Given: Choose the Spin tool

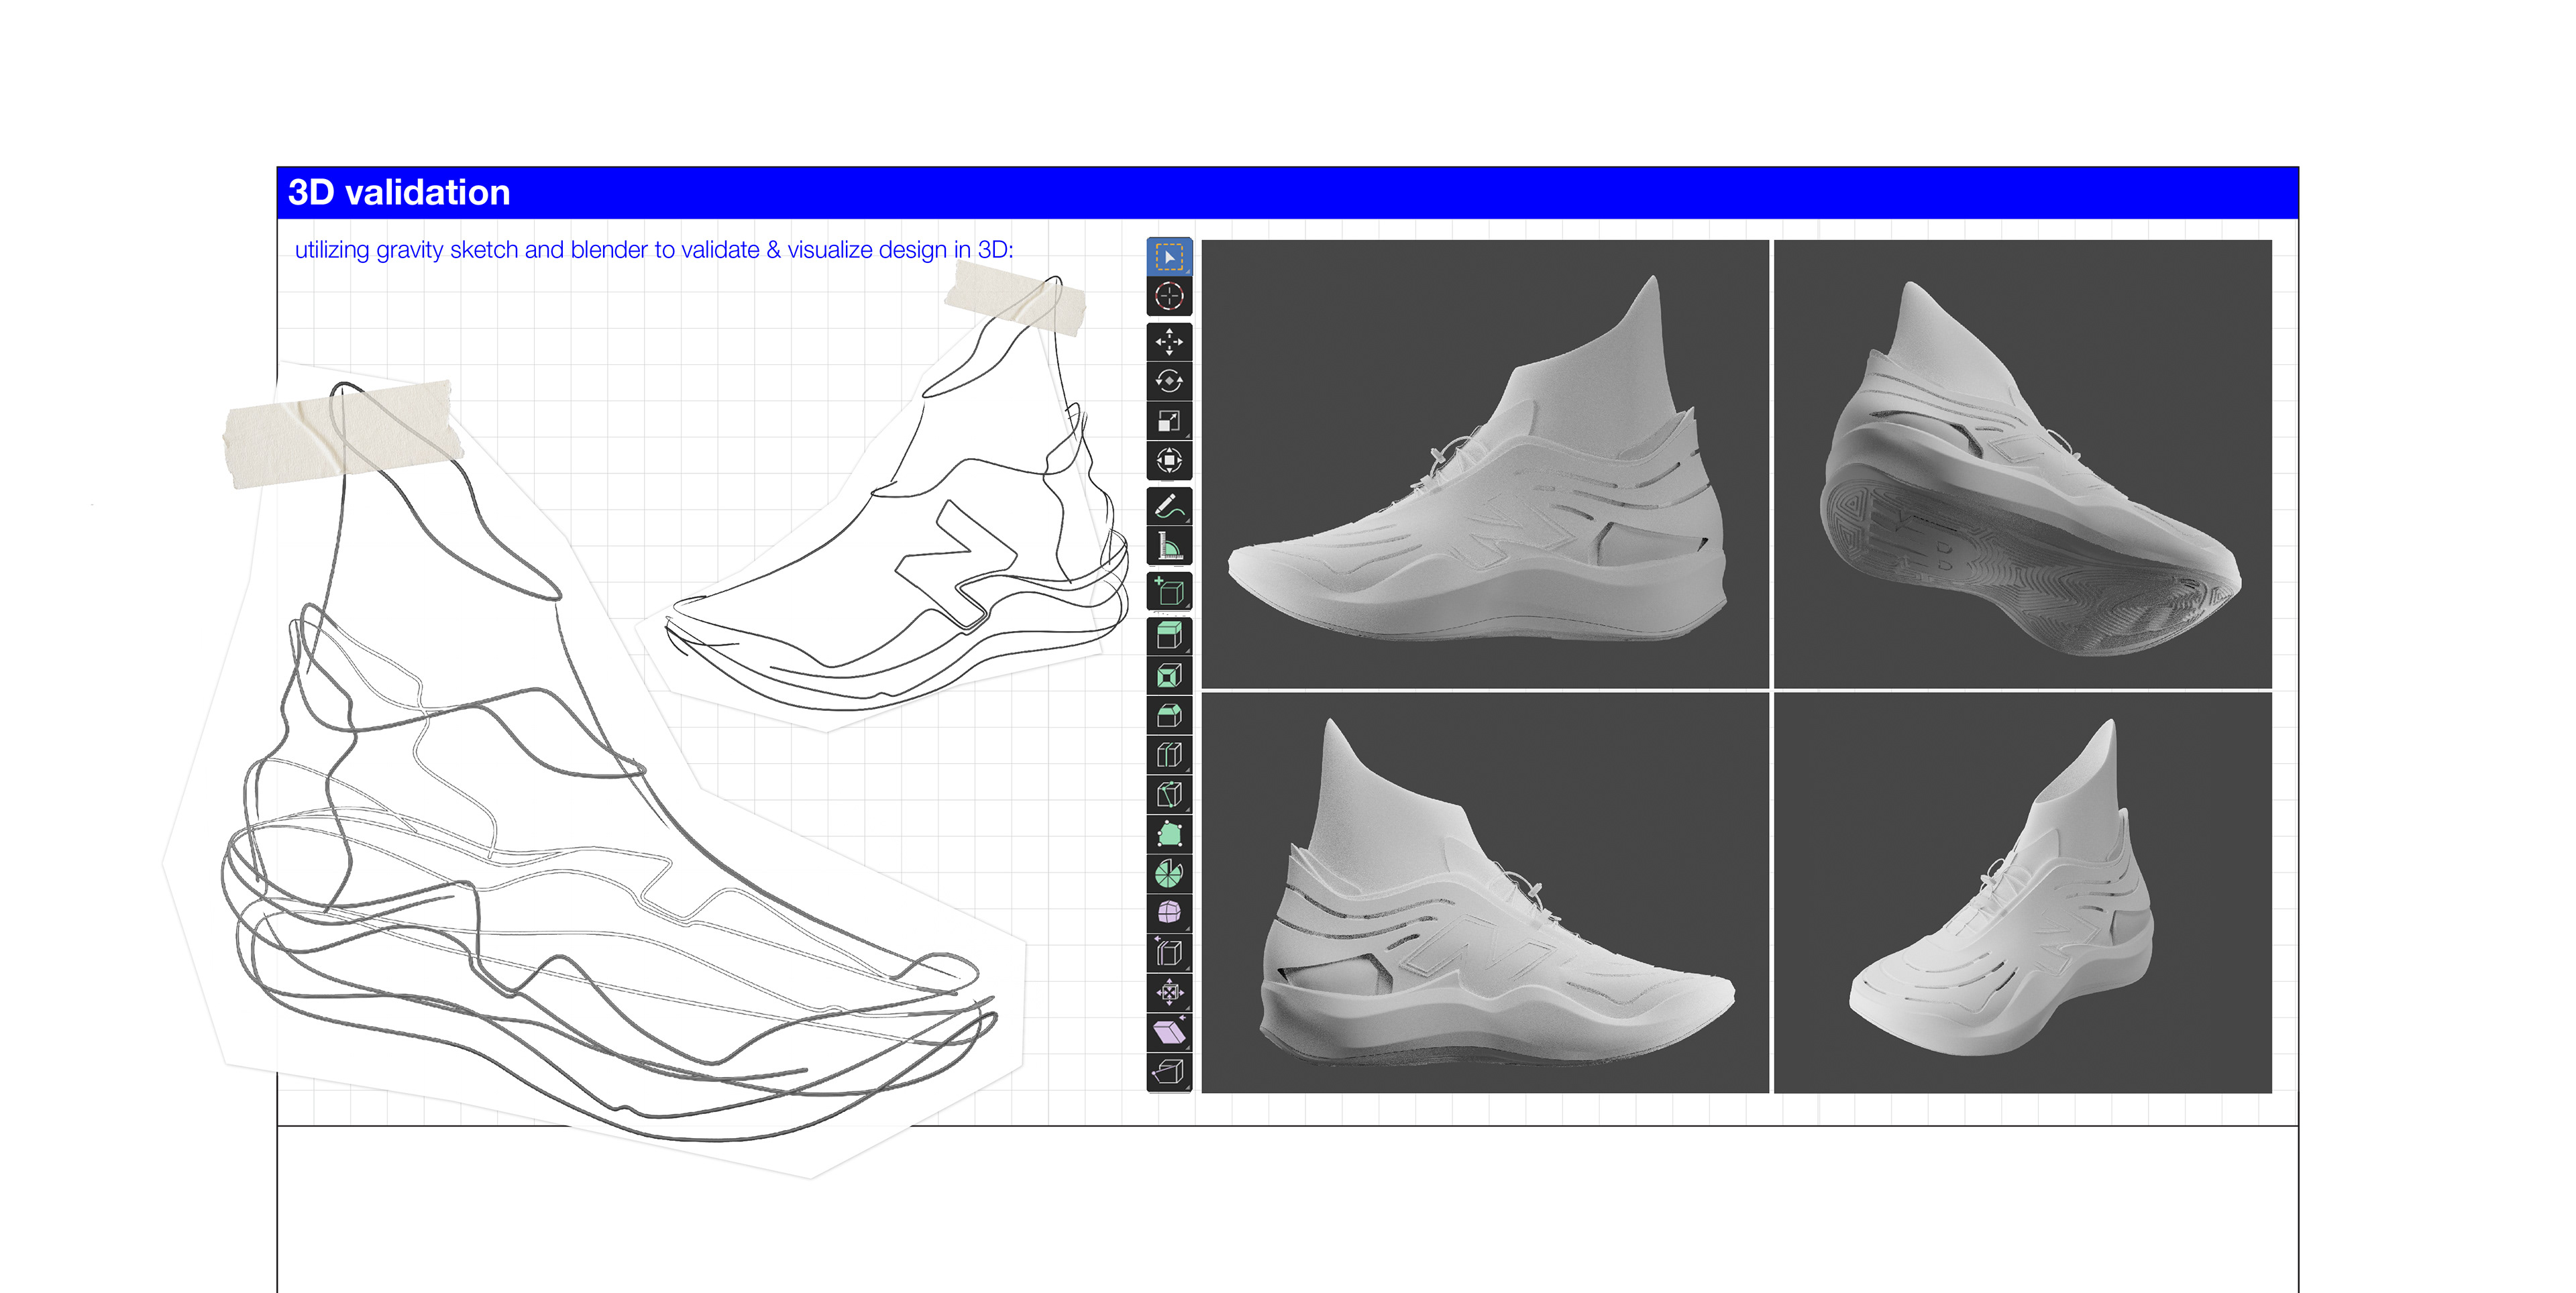Looking at the screenshot, I should [x=1168, y=874].
